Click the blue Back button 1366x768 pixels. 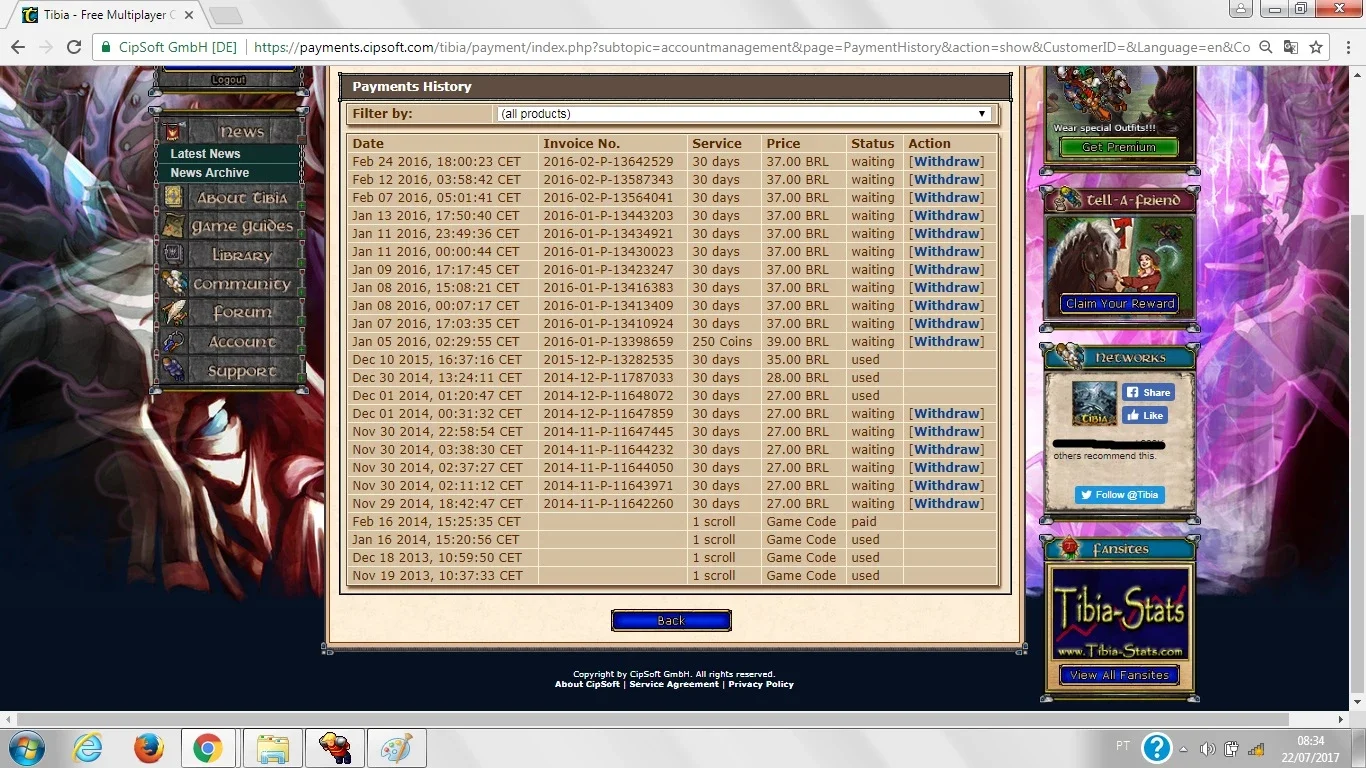point(671,621)
